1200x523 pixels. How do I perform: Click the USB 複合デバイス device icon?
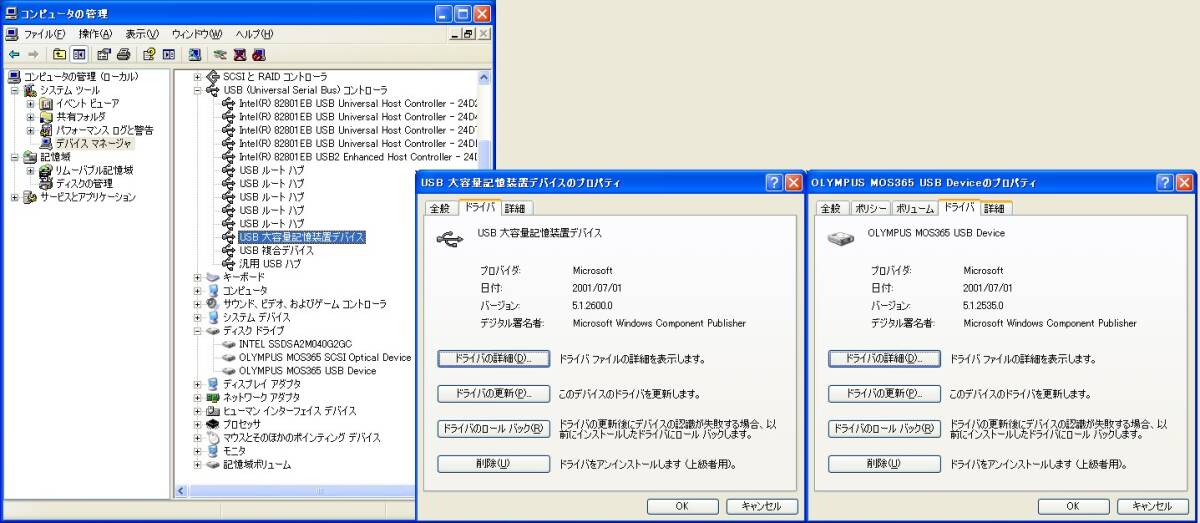click(229, 250)
